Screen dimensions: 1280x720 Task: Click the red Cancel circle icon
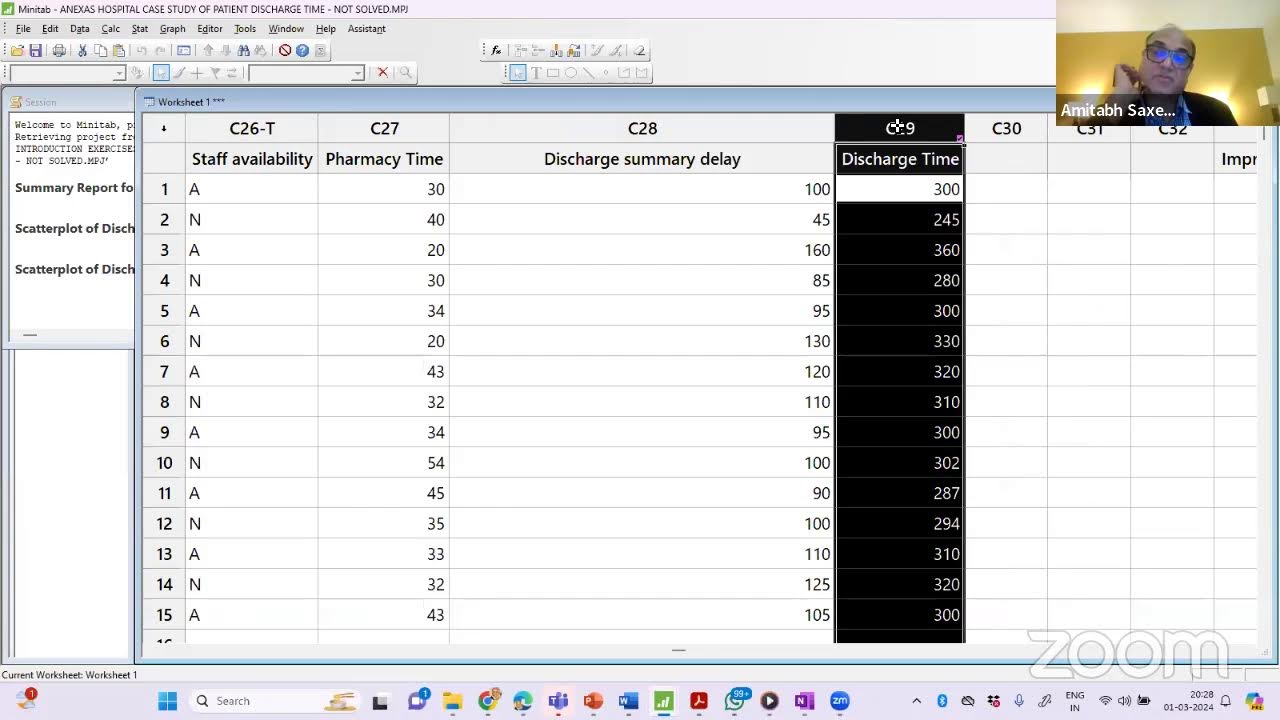(285, 50)
